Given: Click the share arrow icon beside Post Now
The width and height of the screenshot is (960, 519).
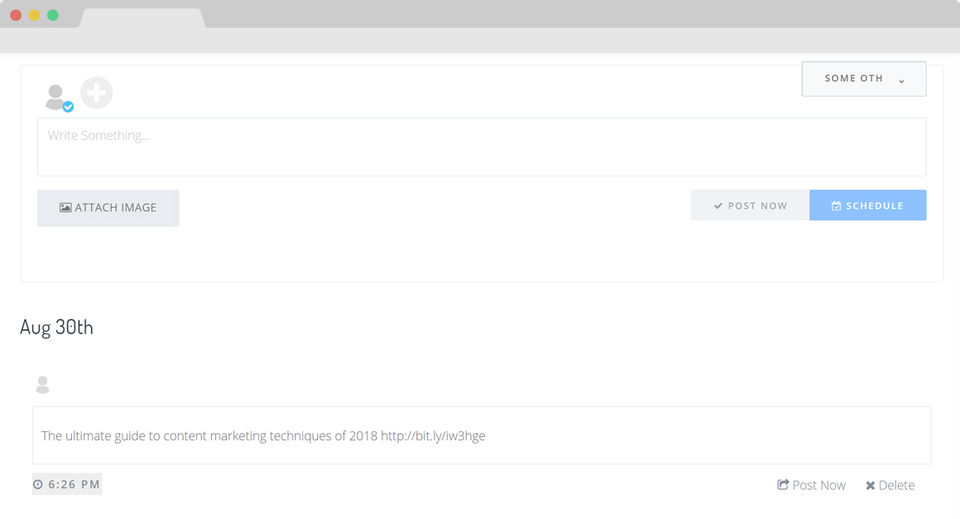Looking at the screenshot, I should pos(783,485).
